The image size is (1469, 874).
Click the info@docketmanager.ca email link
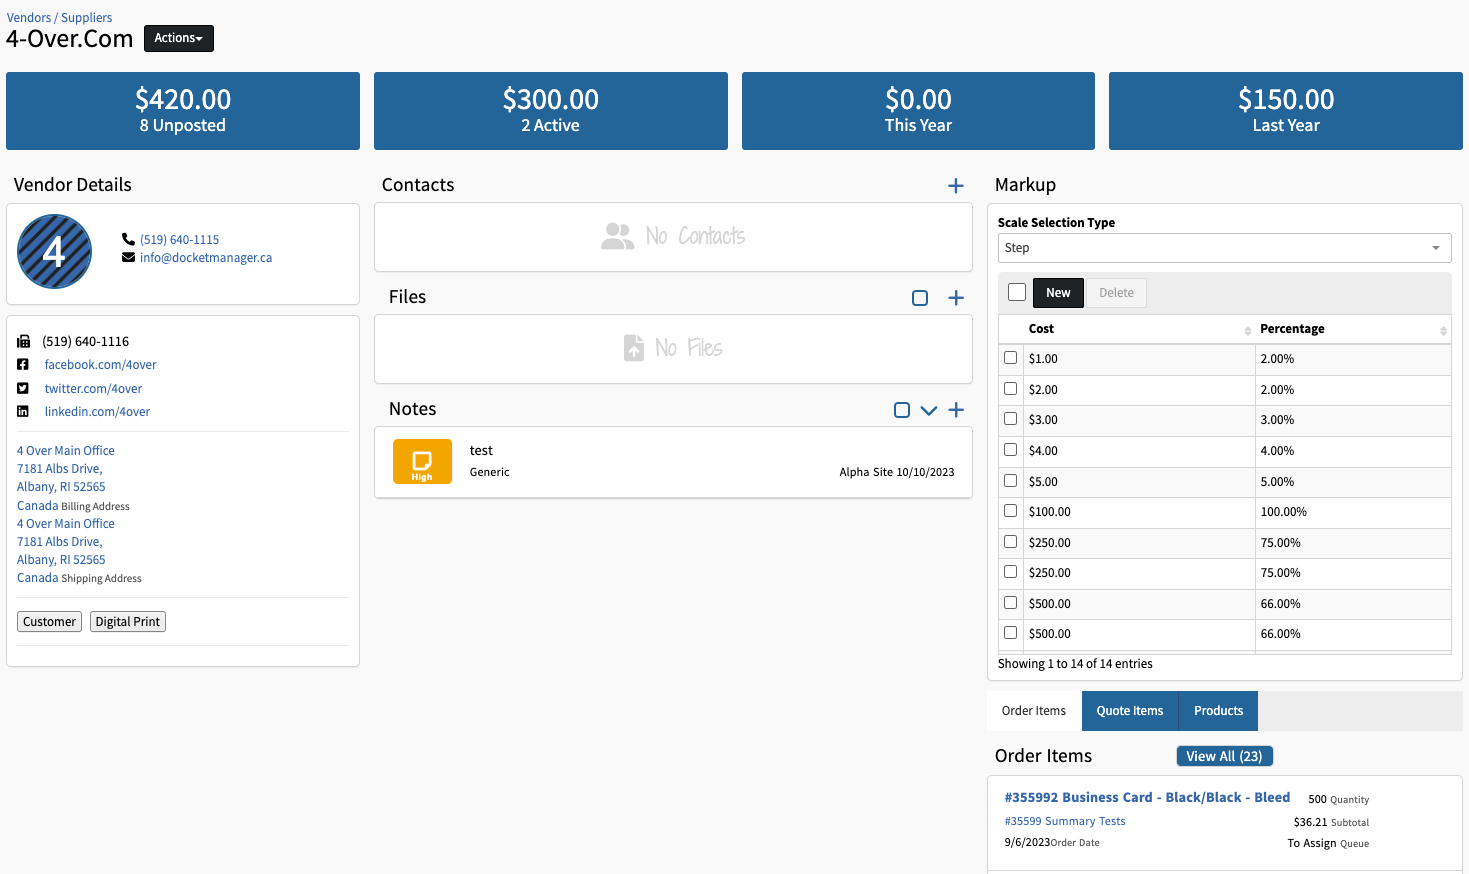(206, 258)
